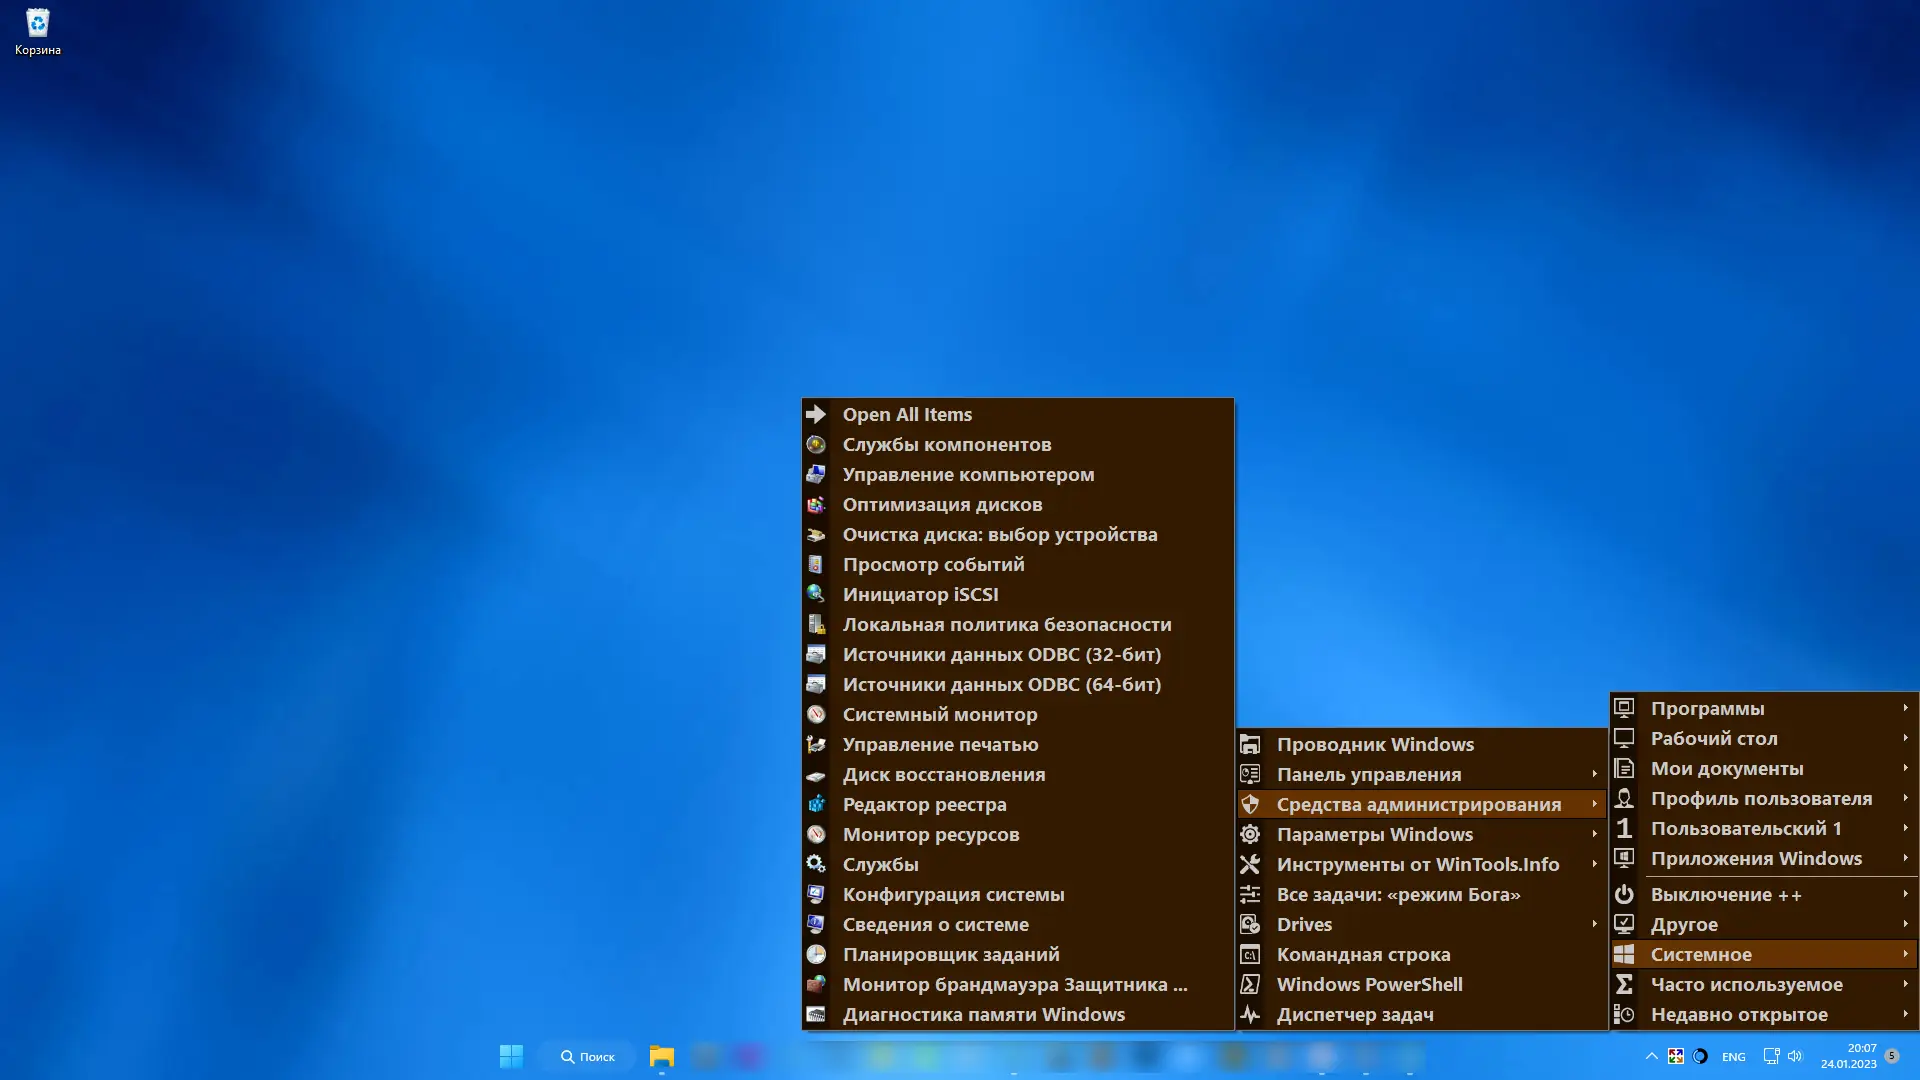Click the Open All Items arrow icon
The height and width of the screenshot is (1080, 1920).
click(816, 414)
